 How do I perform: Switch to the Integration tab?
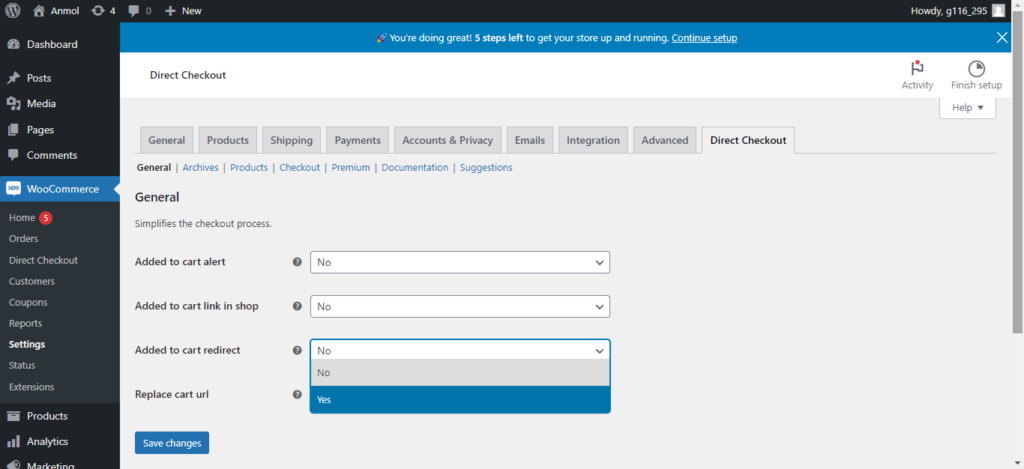pos(593,140)
